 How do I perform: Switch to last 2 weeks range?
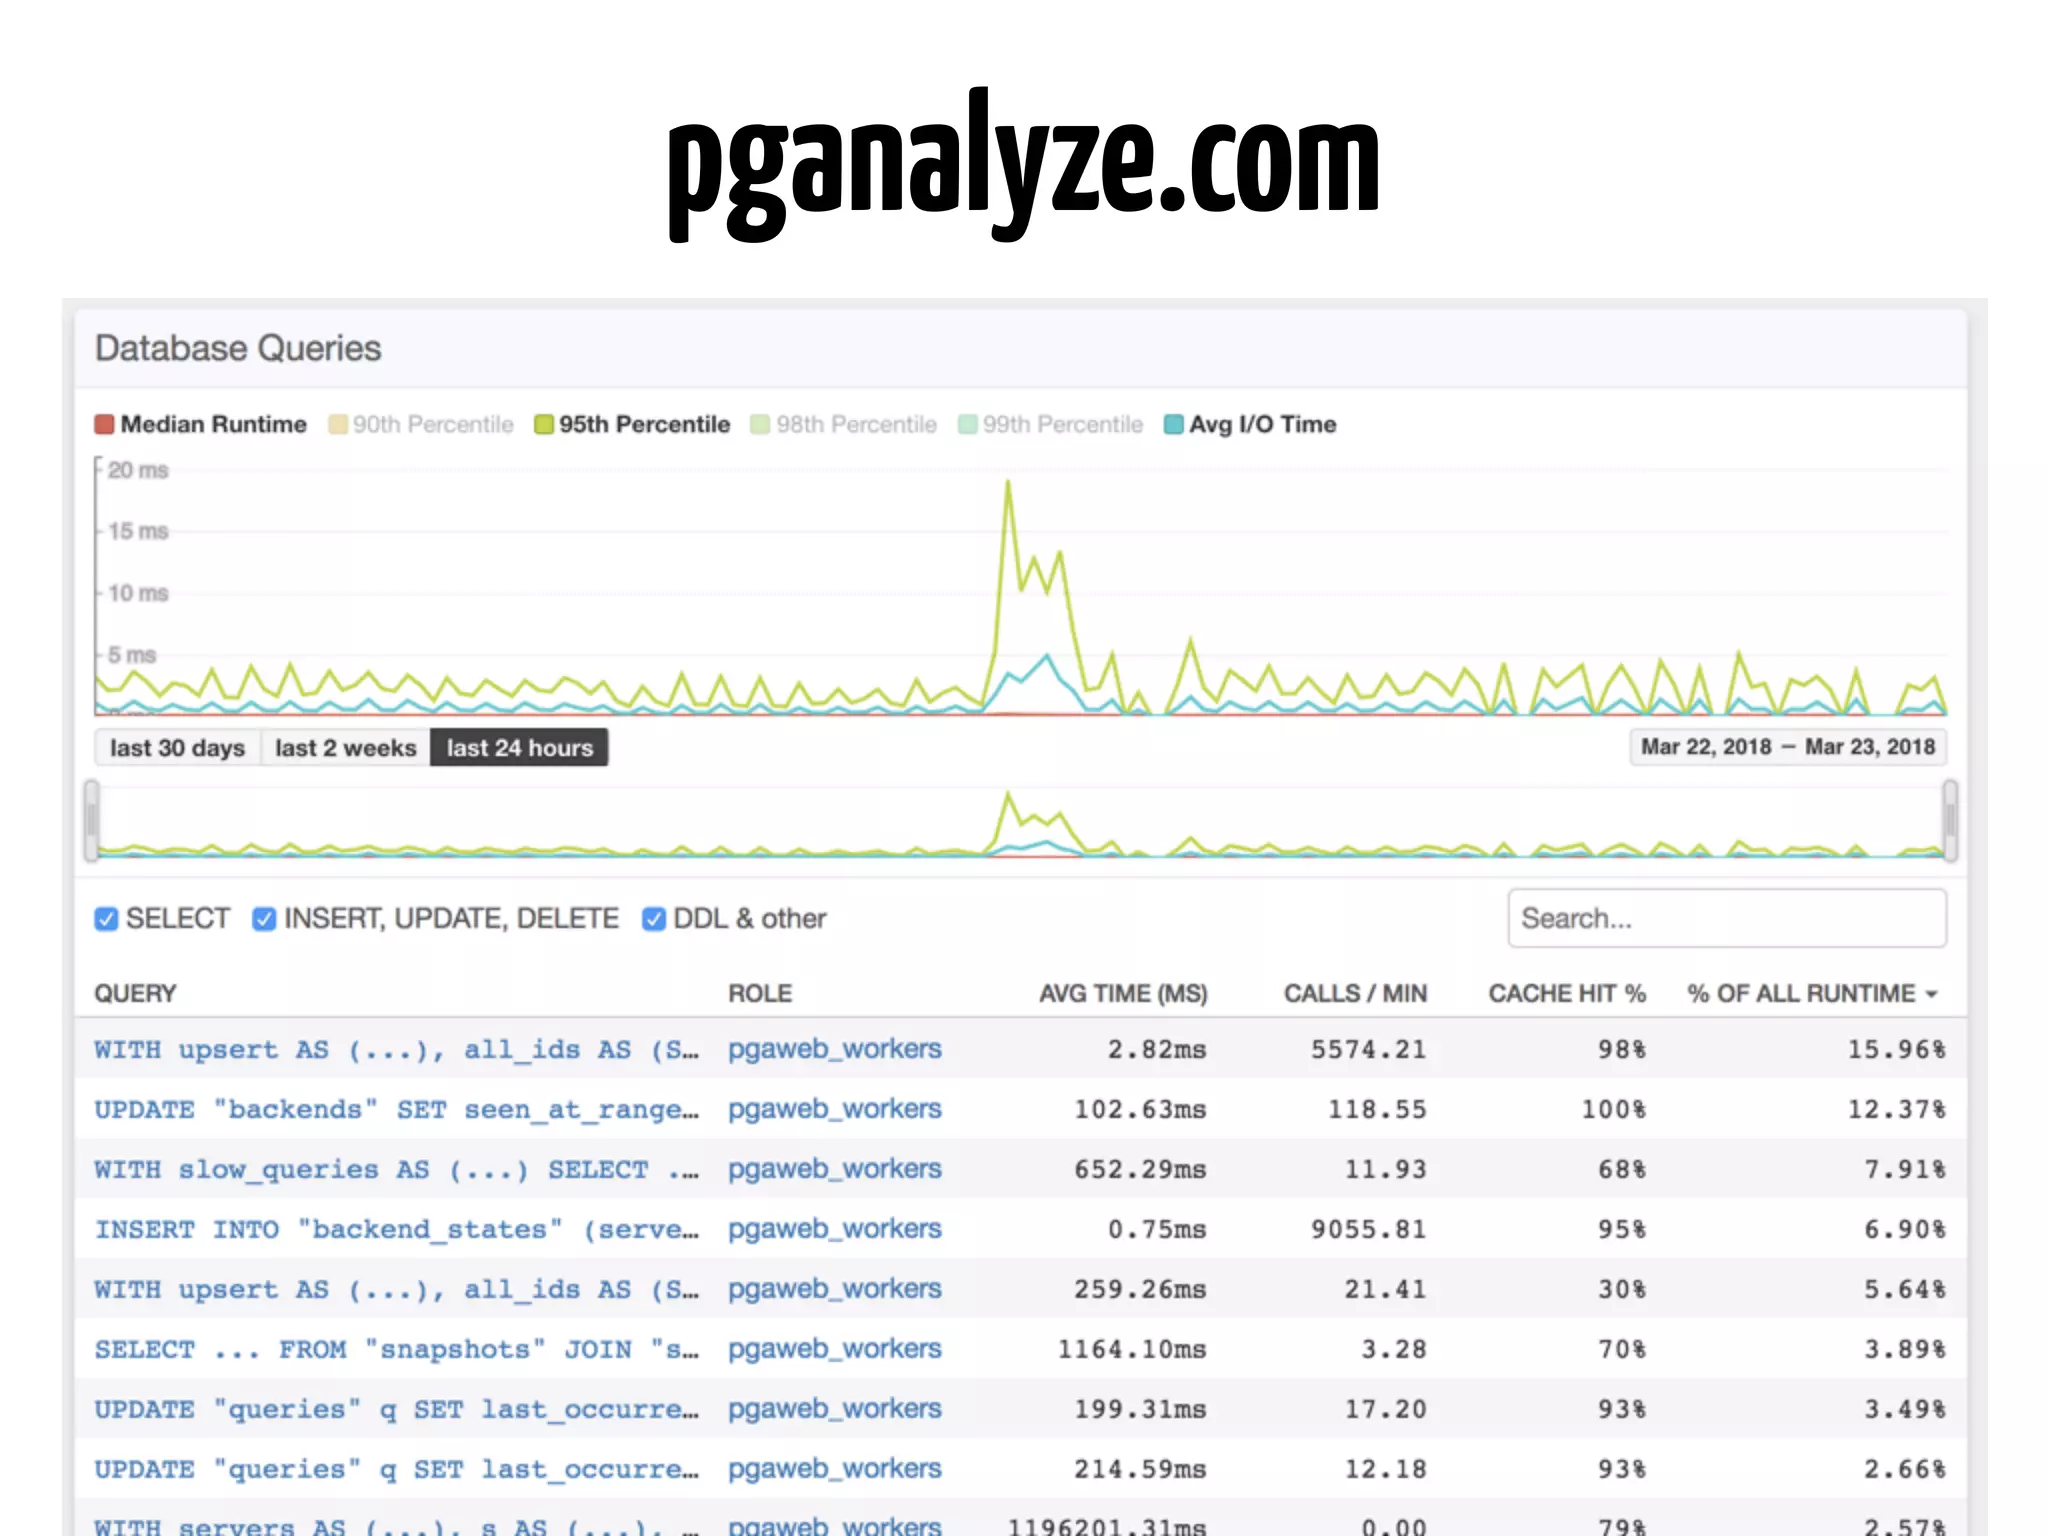(x=345, y=748)
